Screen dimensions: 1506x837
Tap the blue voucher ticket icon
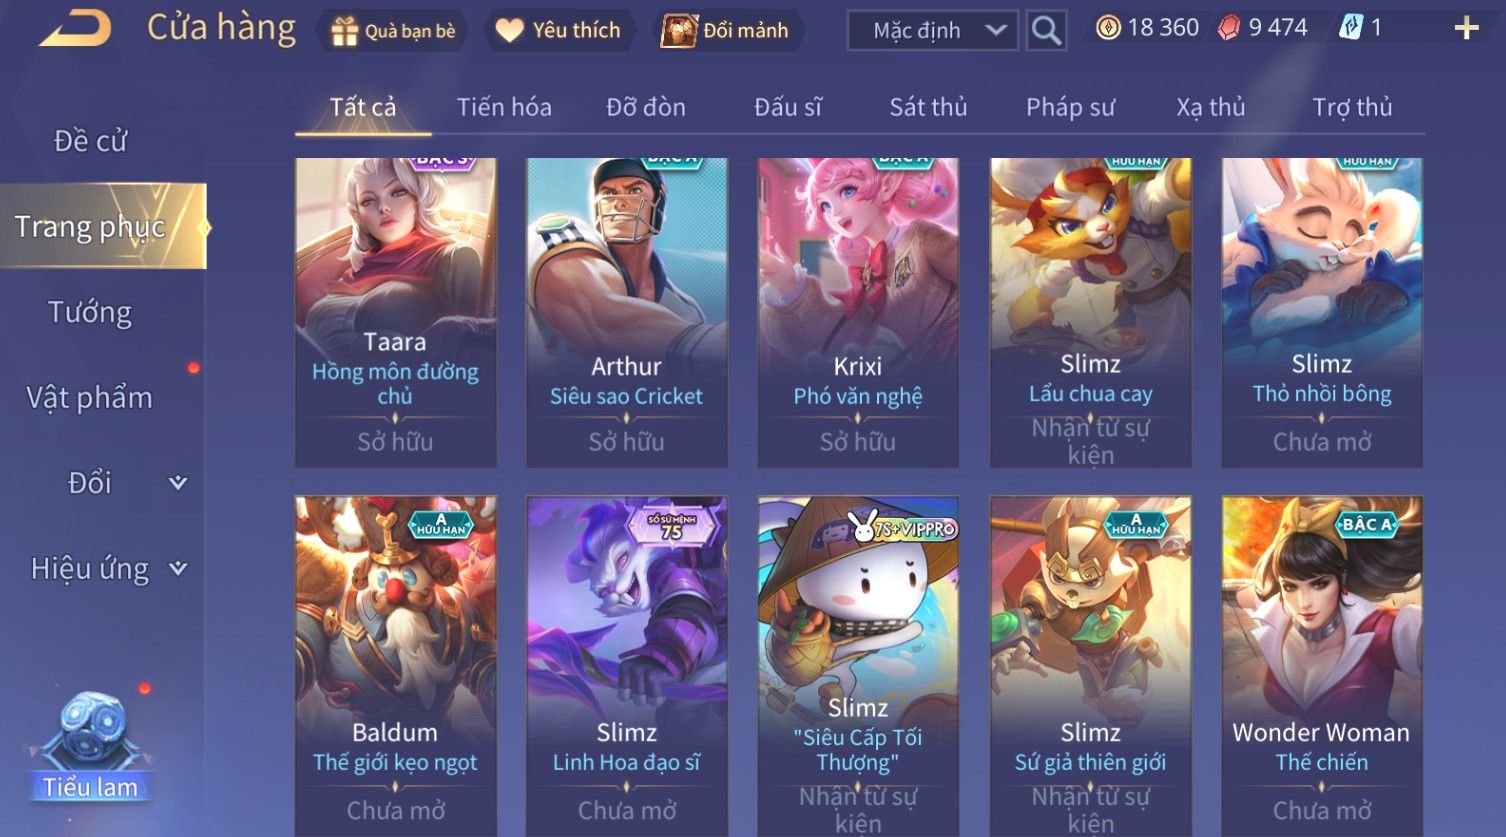1351,28
